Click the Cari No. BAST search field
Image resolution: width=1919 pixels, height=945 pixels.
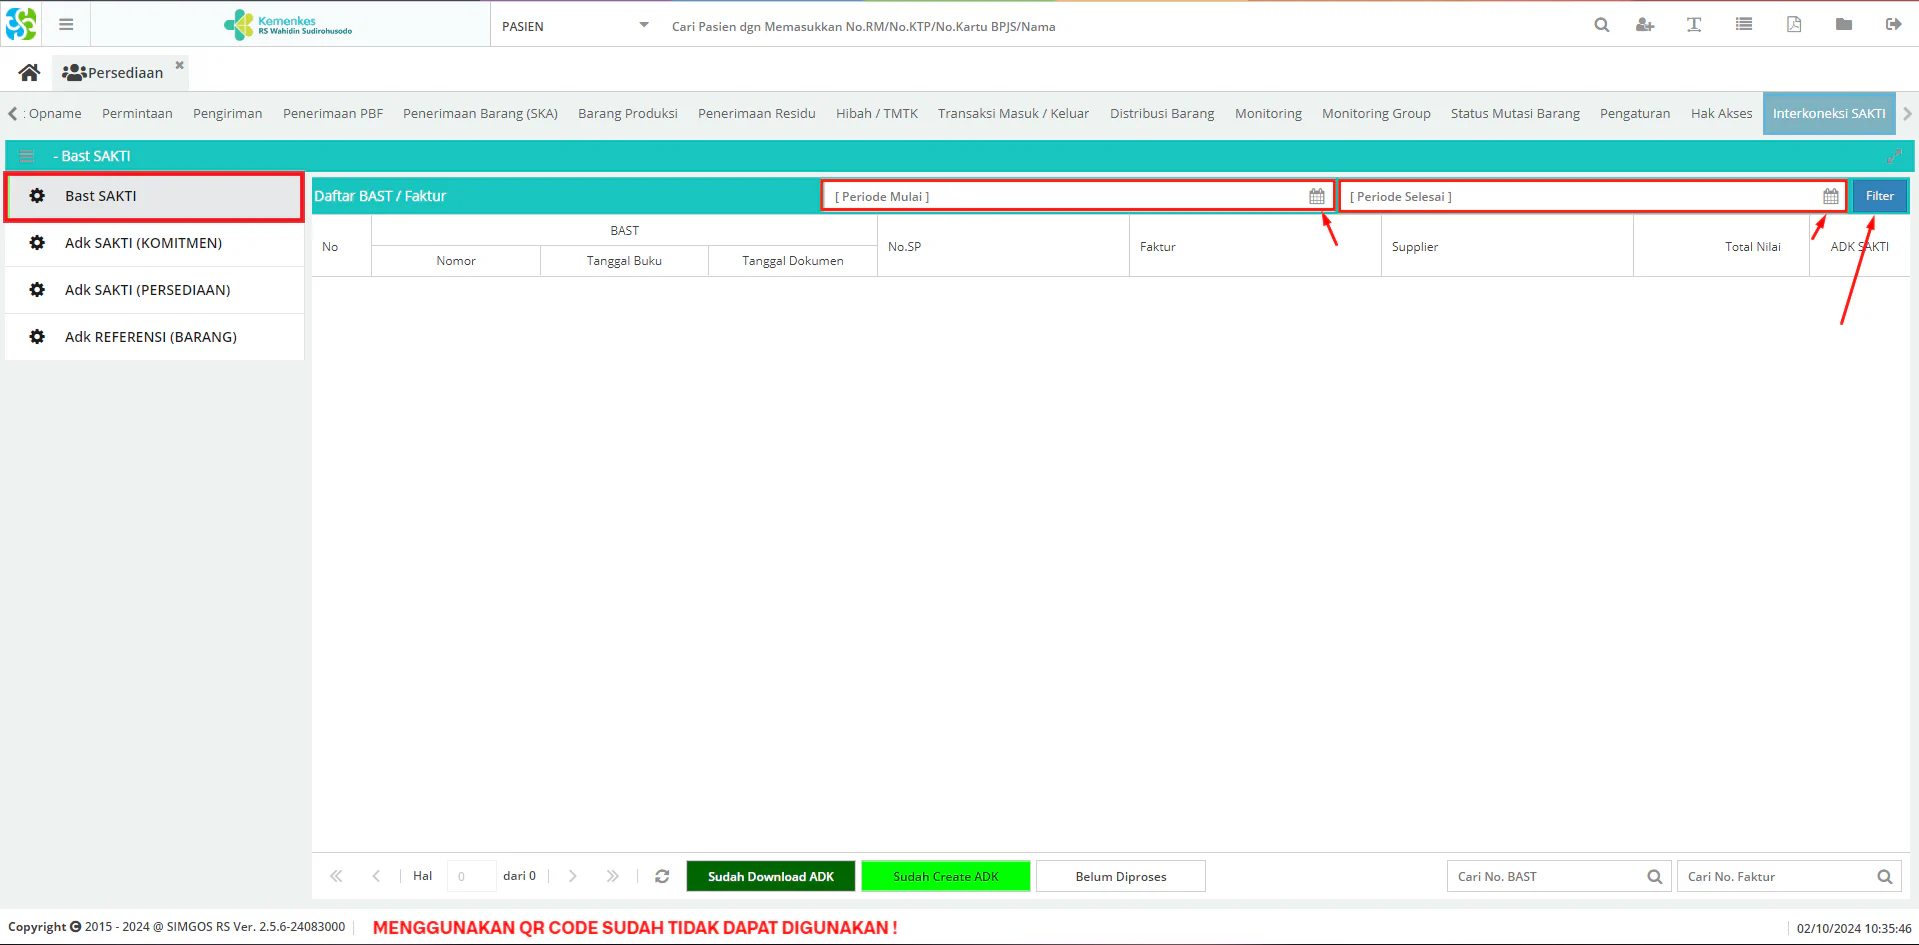[x=1547, y=876]
